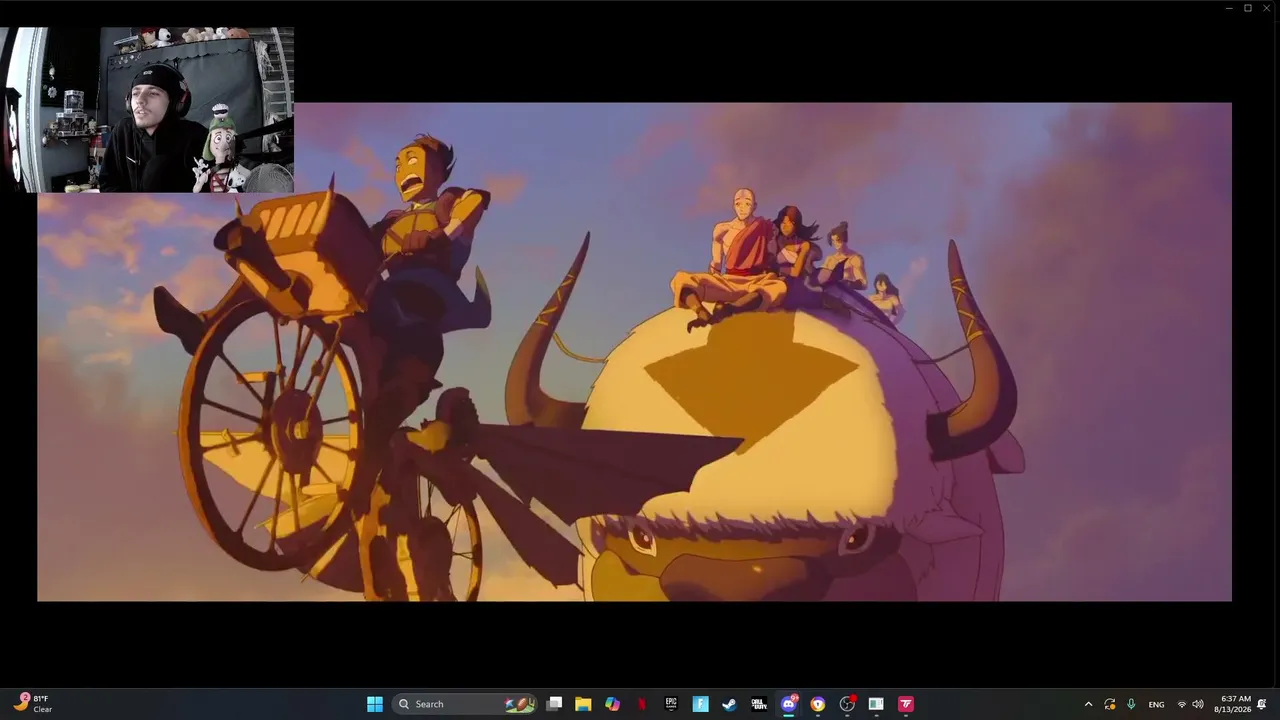This screenshot has width=1280, height=720.
Task: Launch Call of Duty from taskbar
Action: pyautogui.click(x=759, y=704)
